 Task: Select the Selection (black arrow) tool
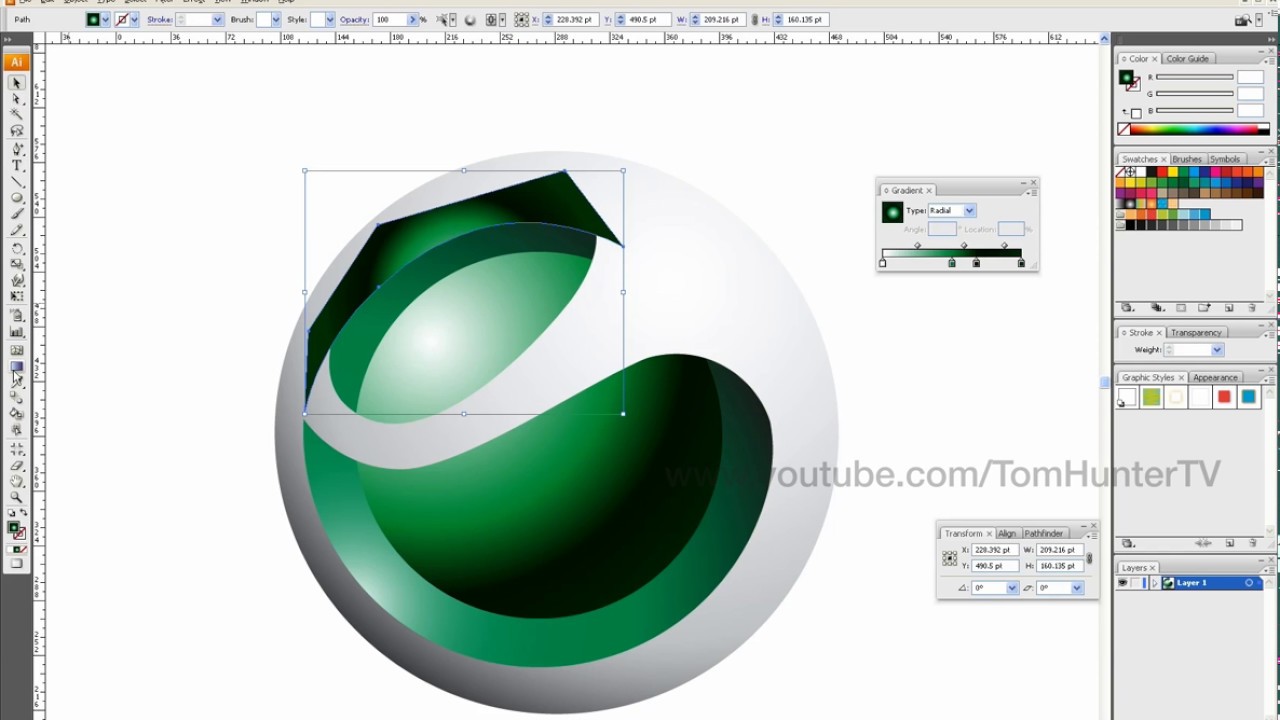tap(17, 82)
